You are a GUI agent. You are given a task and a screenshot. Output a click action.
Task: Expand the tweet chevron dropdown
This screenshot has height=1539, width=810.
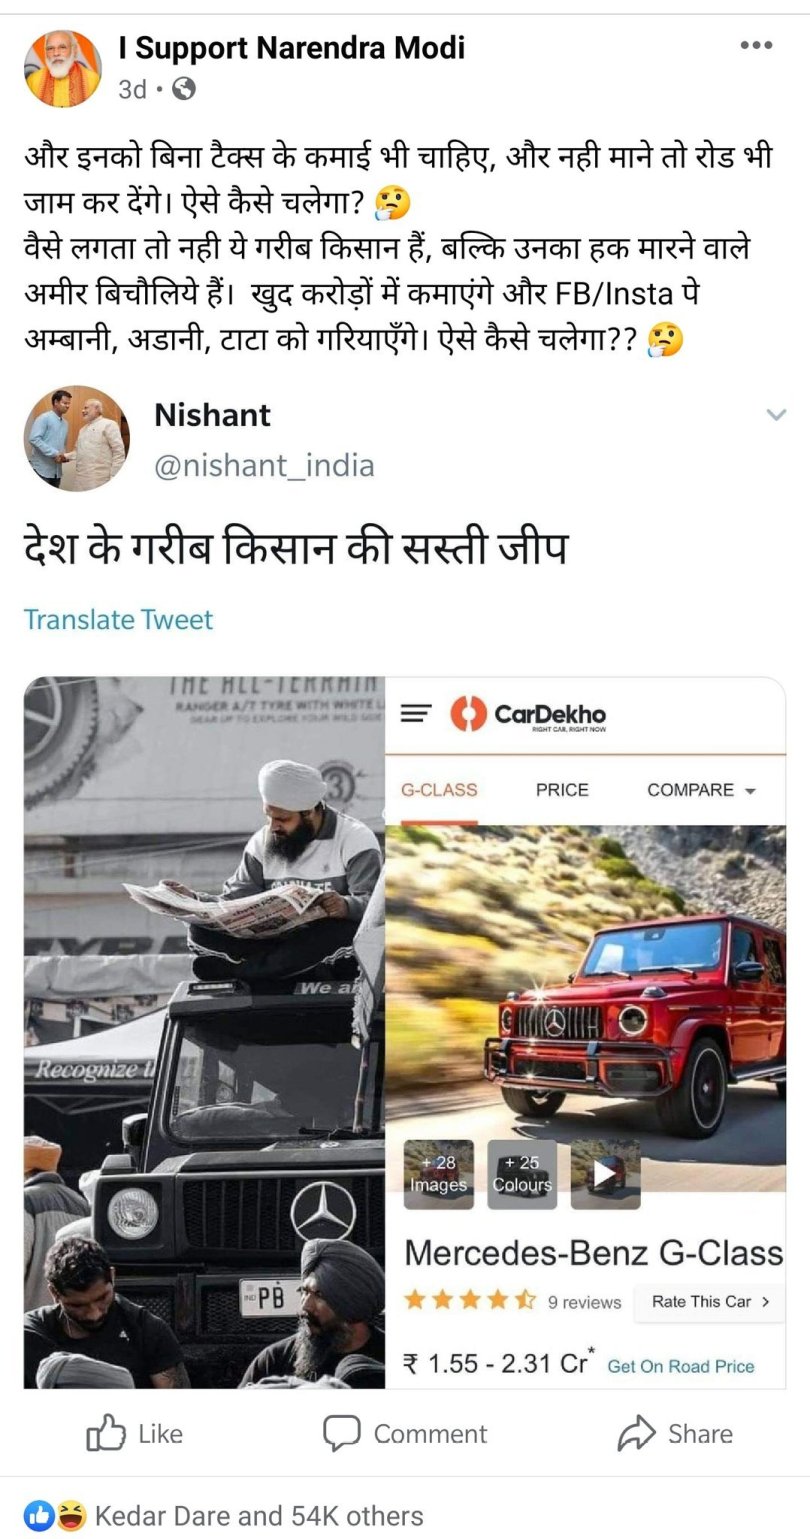(x=776, y=414)
